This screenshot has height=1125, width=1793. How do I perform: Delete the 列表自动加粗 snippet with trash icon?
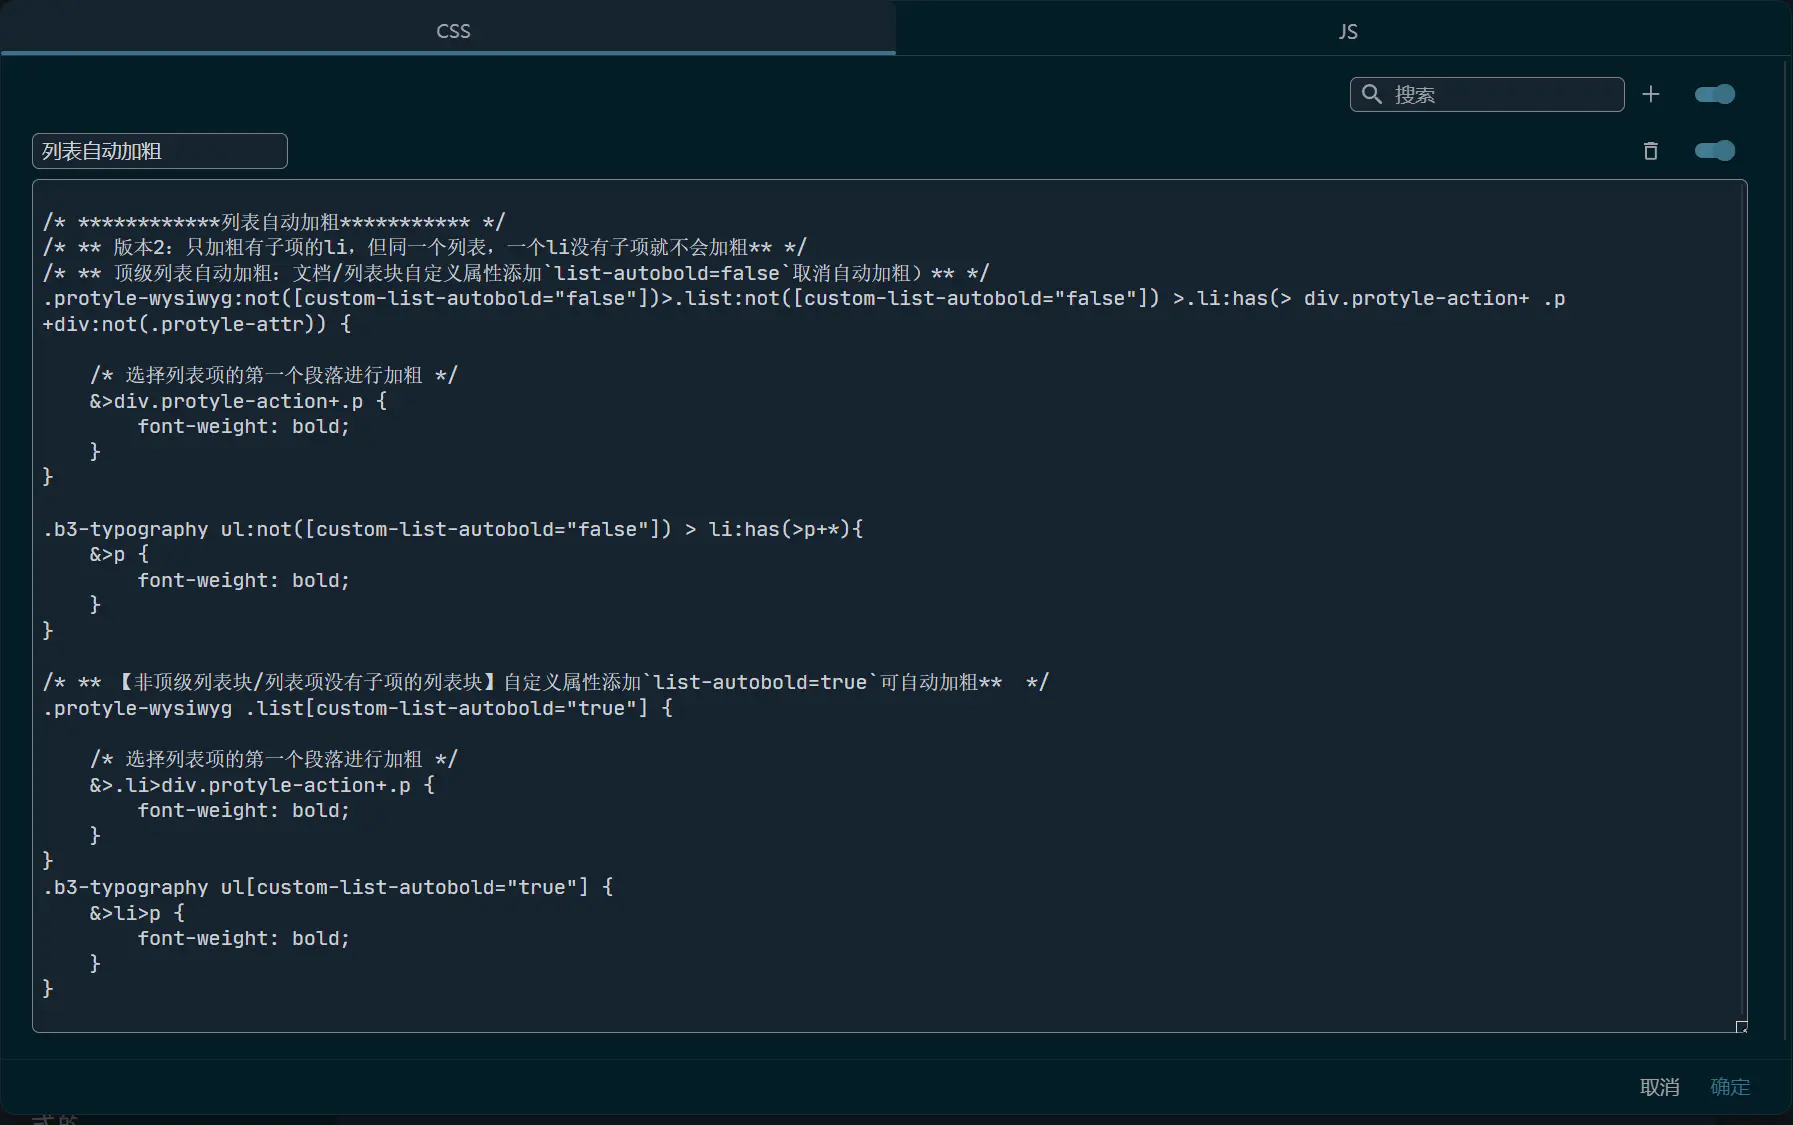pos(1650,151)
